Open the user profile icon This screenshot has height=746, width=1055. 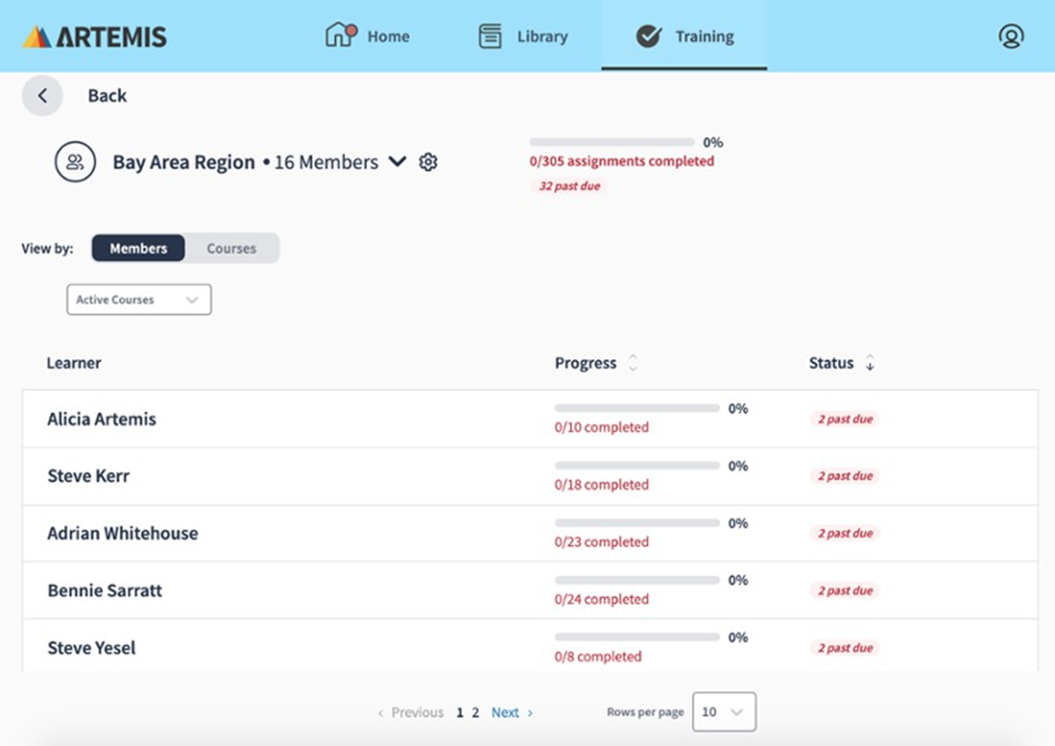pos(1011,37)
